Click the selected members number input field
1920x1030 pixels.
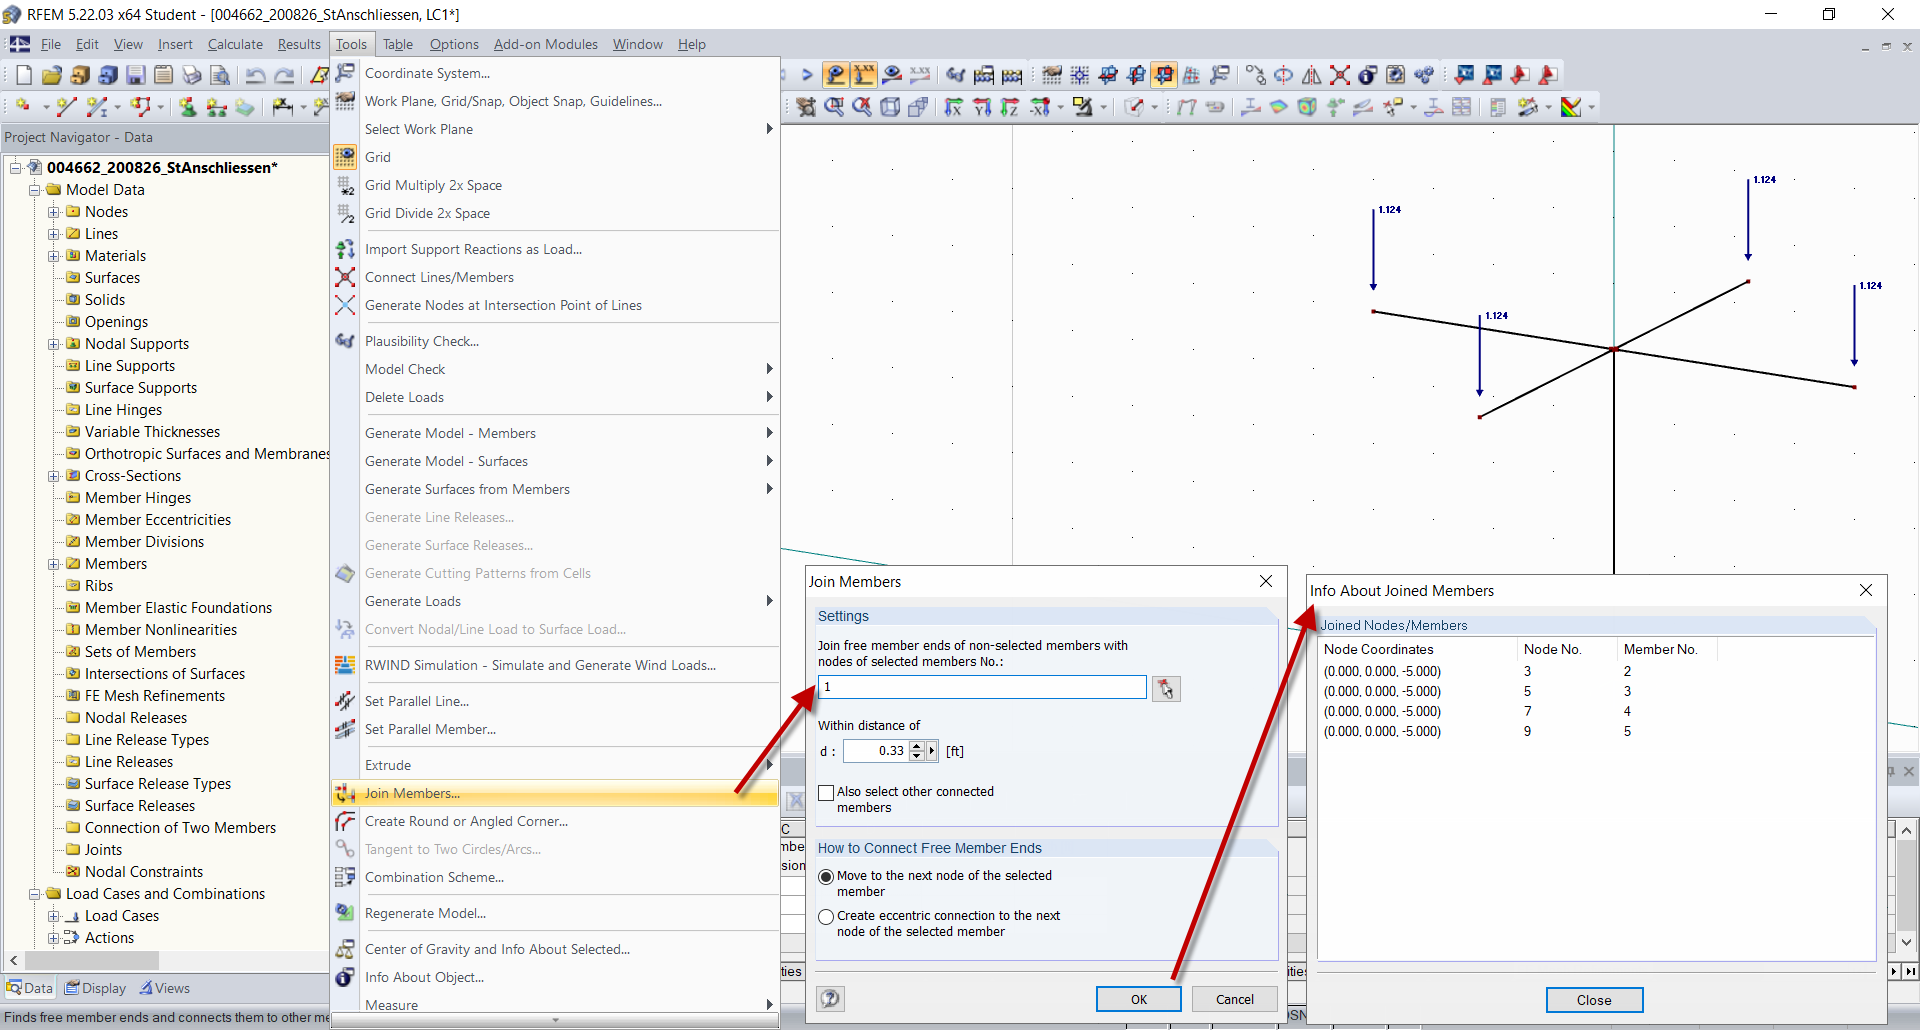pyautogui.click(x=982, y=687)
